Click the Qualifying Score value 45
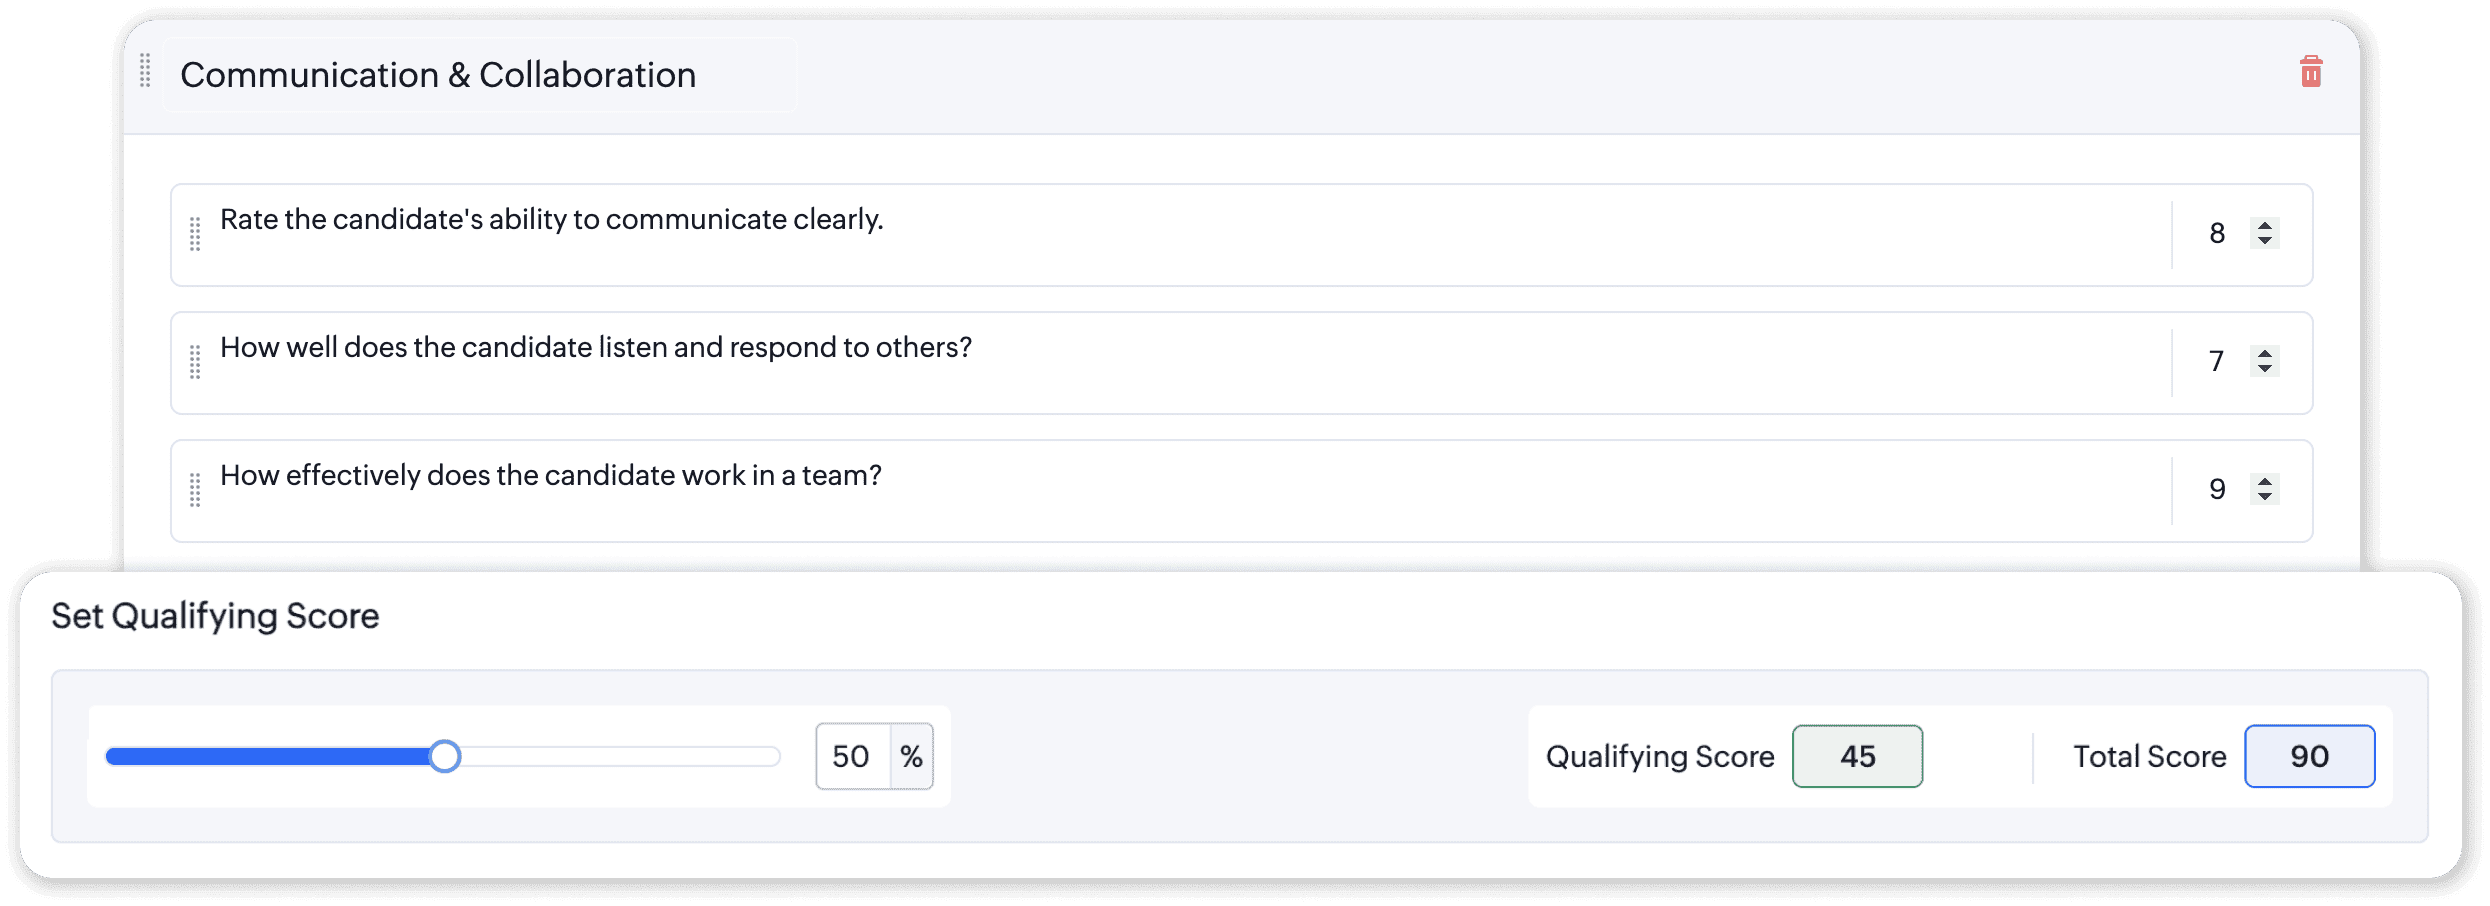The height and width of the screenshot is (906, 2490). point(1857,757)
